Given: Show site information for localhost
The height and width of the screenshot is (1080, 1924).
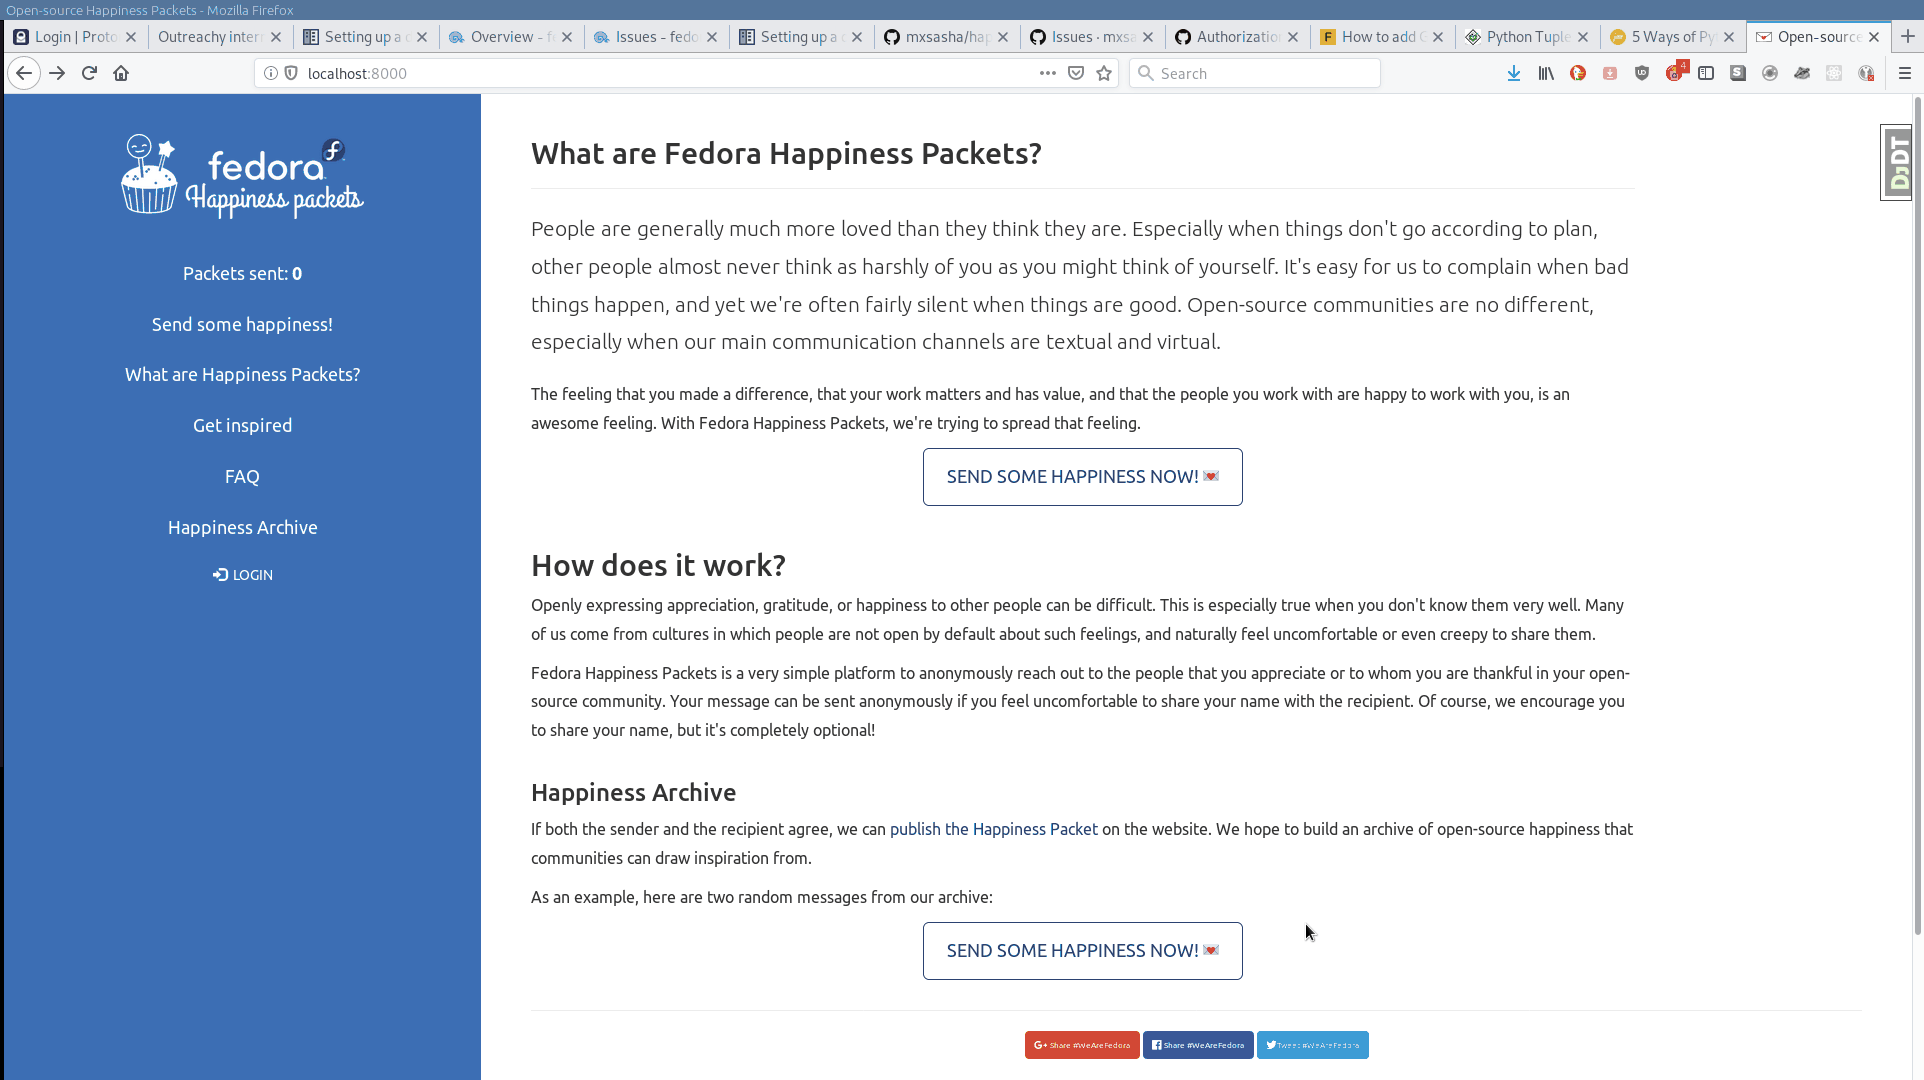Looking at the screenshot, I should pos(270,73).
